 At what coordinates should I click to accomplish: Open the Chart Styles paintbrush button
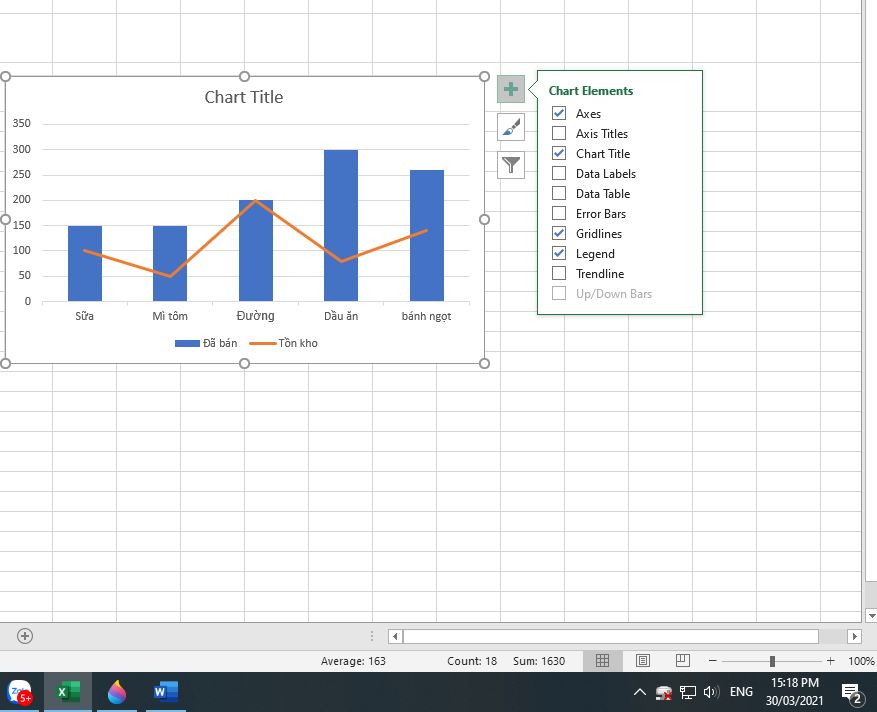[511, 127]
